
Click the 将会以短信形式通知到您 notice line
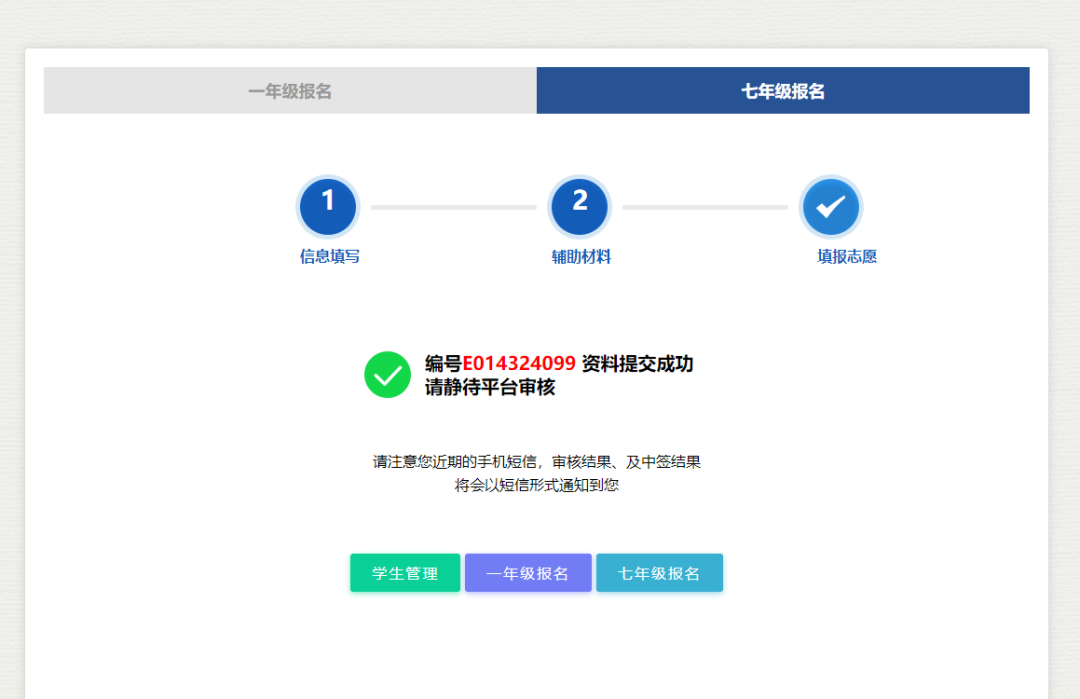(537, 486)
